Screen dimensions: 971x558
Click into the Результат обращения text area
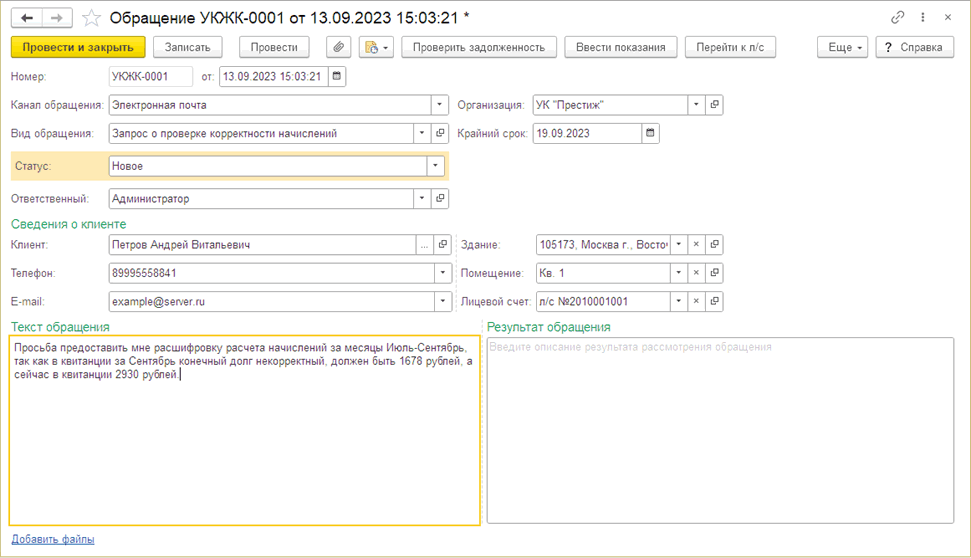coord(719,430)
